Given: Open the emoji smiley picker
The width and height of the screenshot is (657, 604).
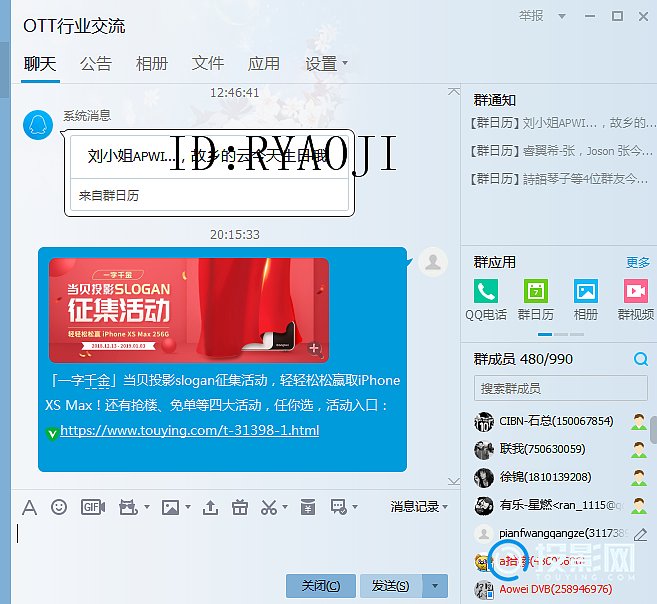Looking at the screenshot, I should tap(59, 507).
